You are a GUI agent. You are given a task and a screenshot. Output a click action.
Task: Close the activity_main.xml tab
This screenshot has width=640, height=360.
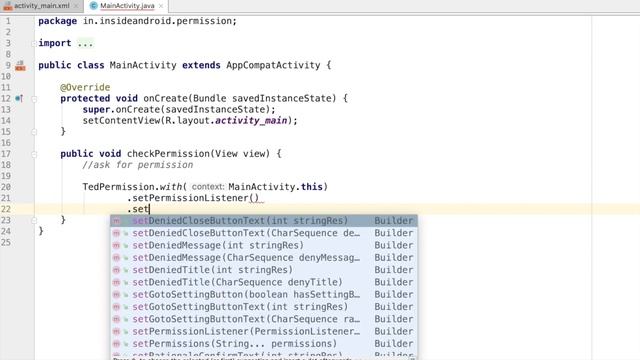(76, 6)
